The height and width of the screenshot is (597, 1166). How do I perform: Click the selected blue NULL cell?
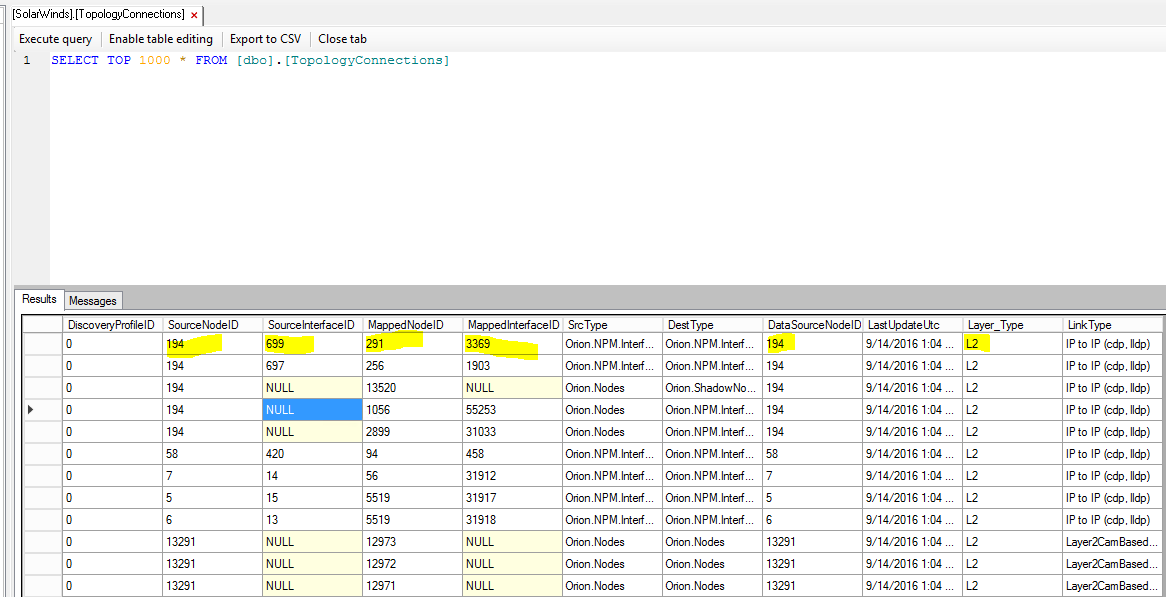(313, 410)
